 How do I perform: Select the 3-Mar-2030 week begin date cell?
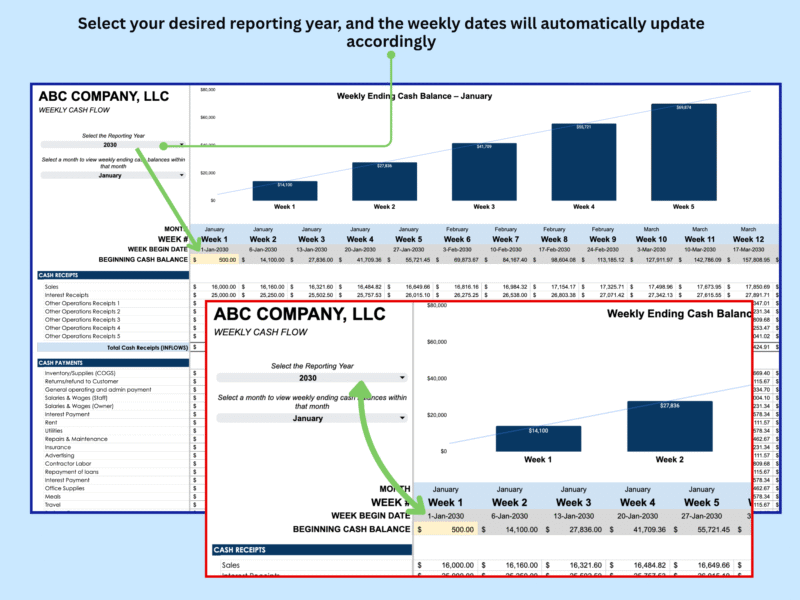pyautogui.click(x=651, y=249)
